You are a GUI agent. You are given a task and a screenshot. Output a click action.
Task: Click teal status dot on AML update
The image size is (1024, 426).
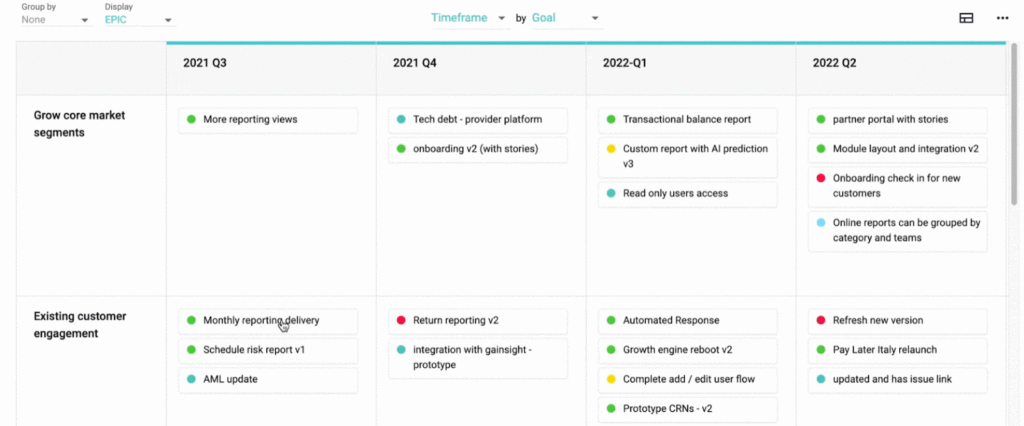click(191, 380)
